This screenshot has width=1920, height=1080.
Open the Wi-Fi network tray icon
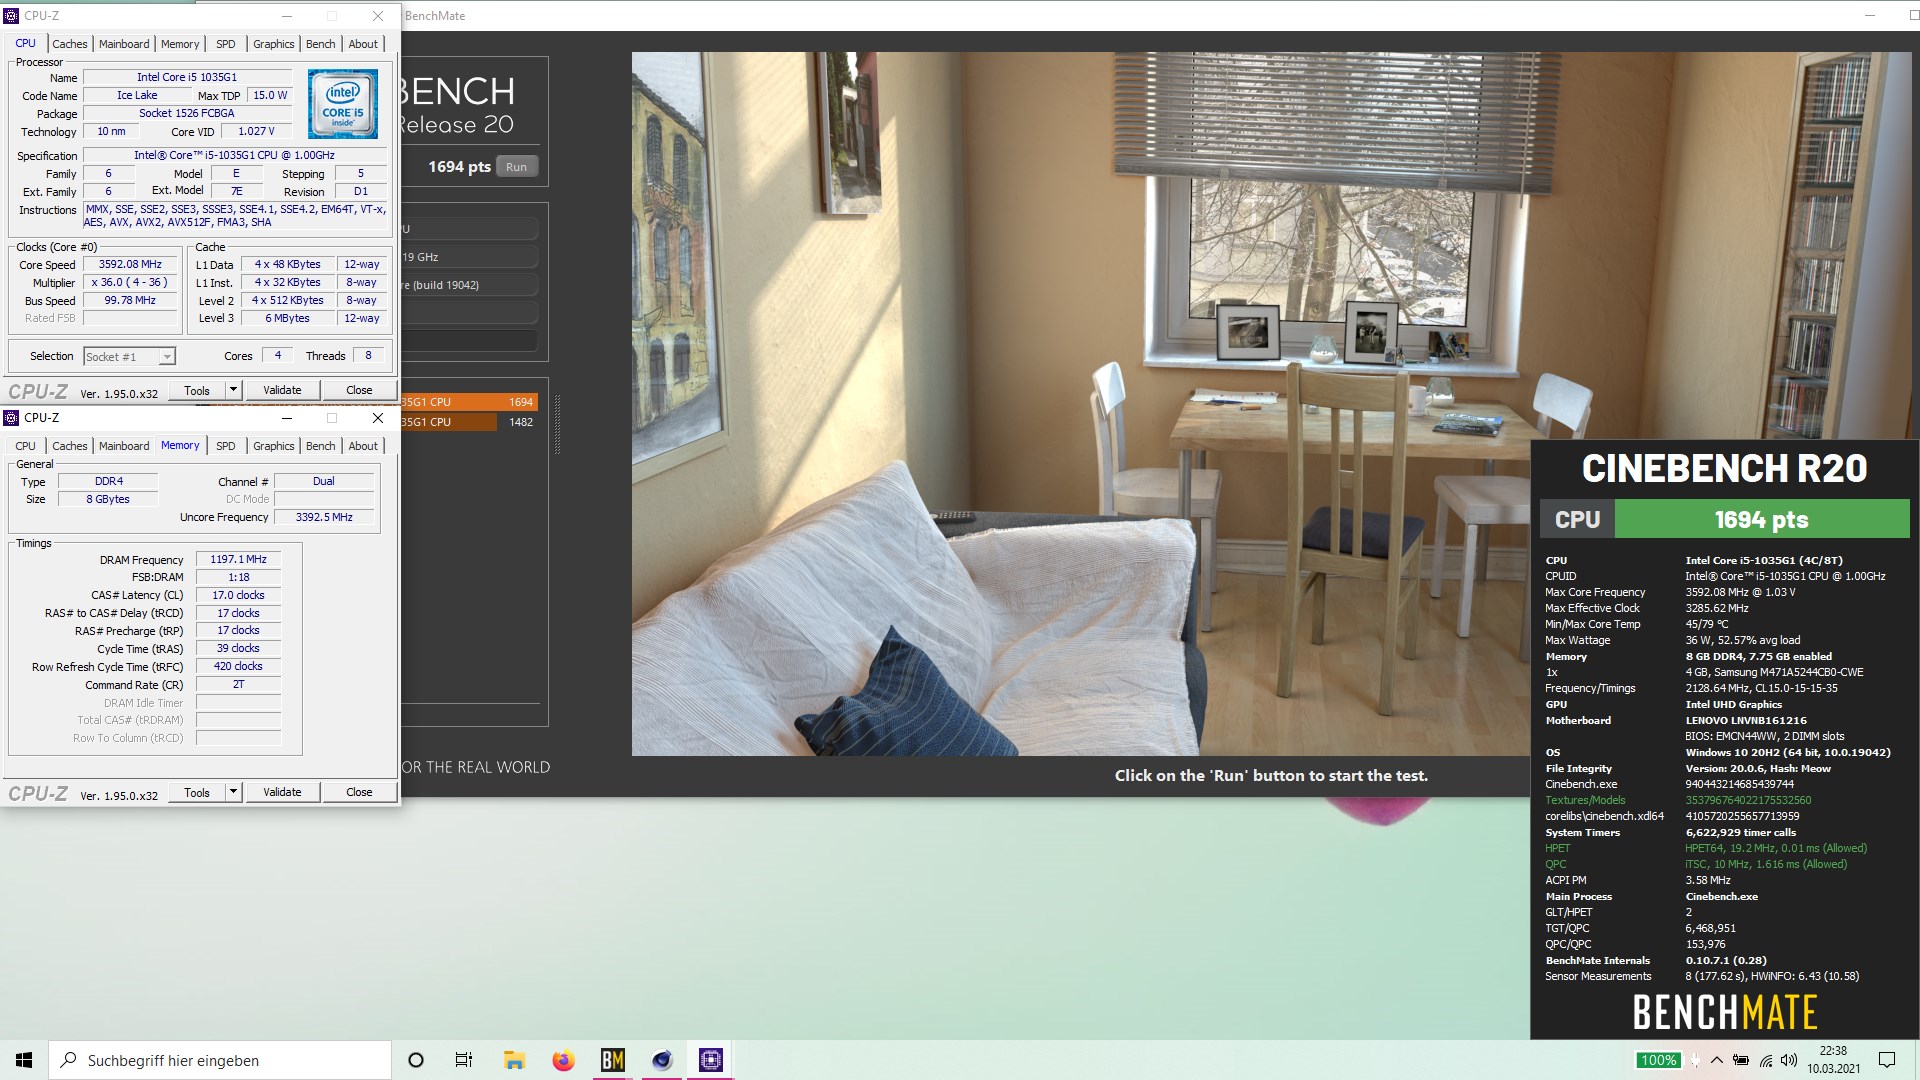point(1766,1060)
